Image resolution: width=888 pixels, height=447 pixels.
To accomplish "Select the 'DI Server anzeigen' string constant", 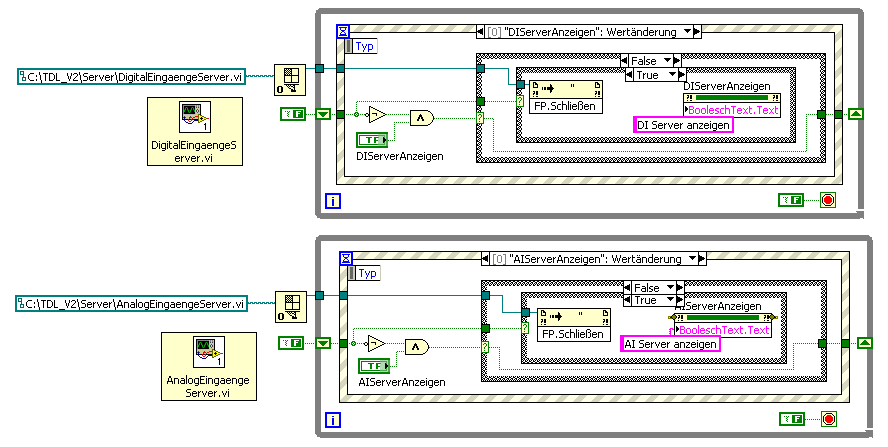I will click(683, 125).
